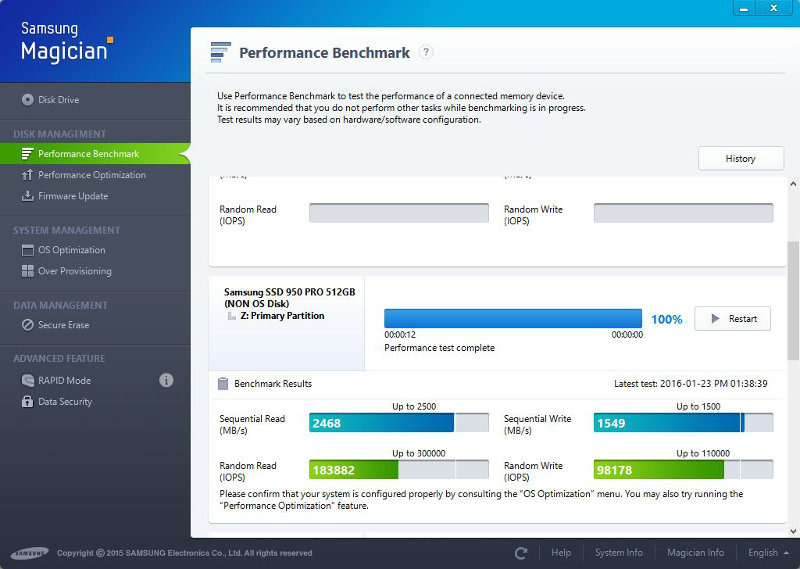800x569 pixels.
Task: Click the Samsung logo in footer
Action: [30, 553]
